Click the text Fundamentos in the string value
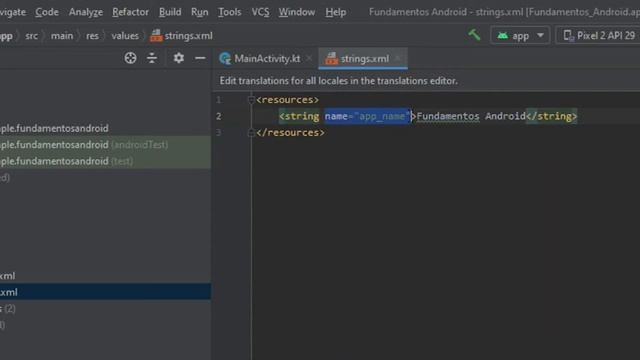This screenshot has width=640, height=360. coord(448,116)
